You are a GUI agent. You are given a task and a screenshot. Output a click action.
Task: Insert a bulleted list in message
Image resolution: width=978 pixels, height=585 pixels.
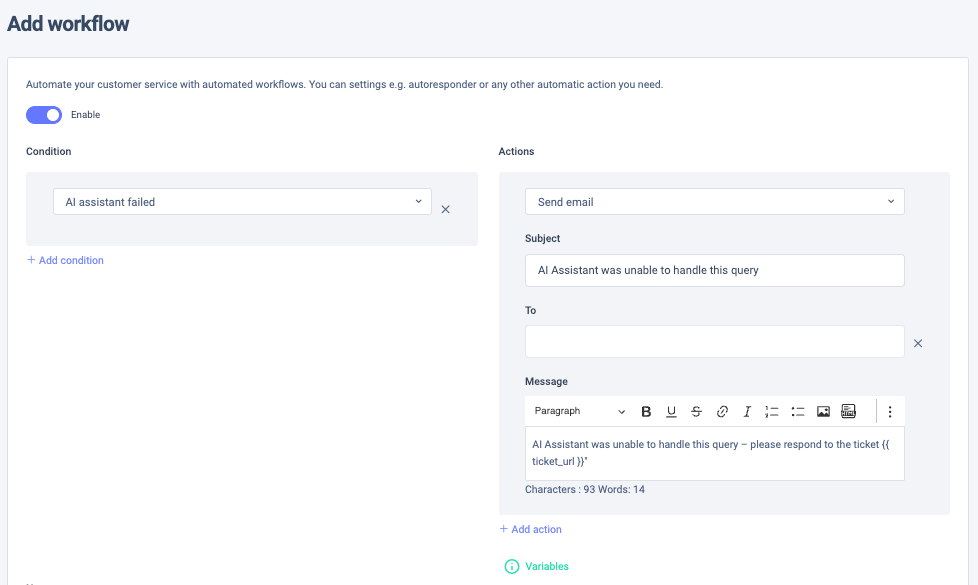[x=798, y=411]
